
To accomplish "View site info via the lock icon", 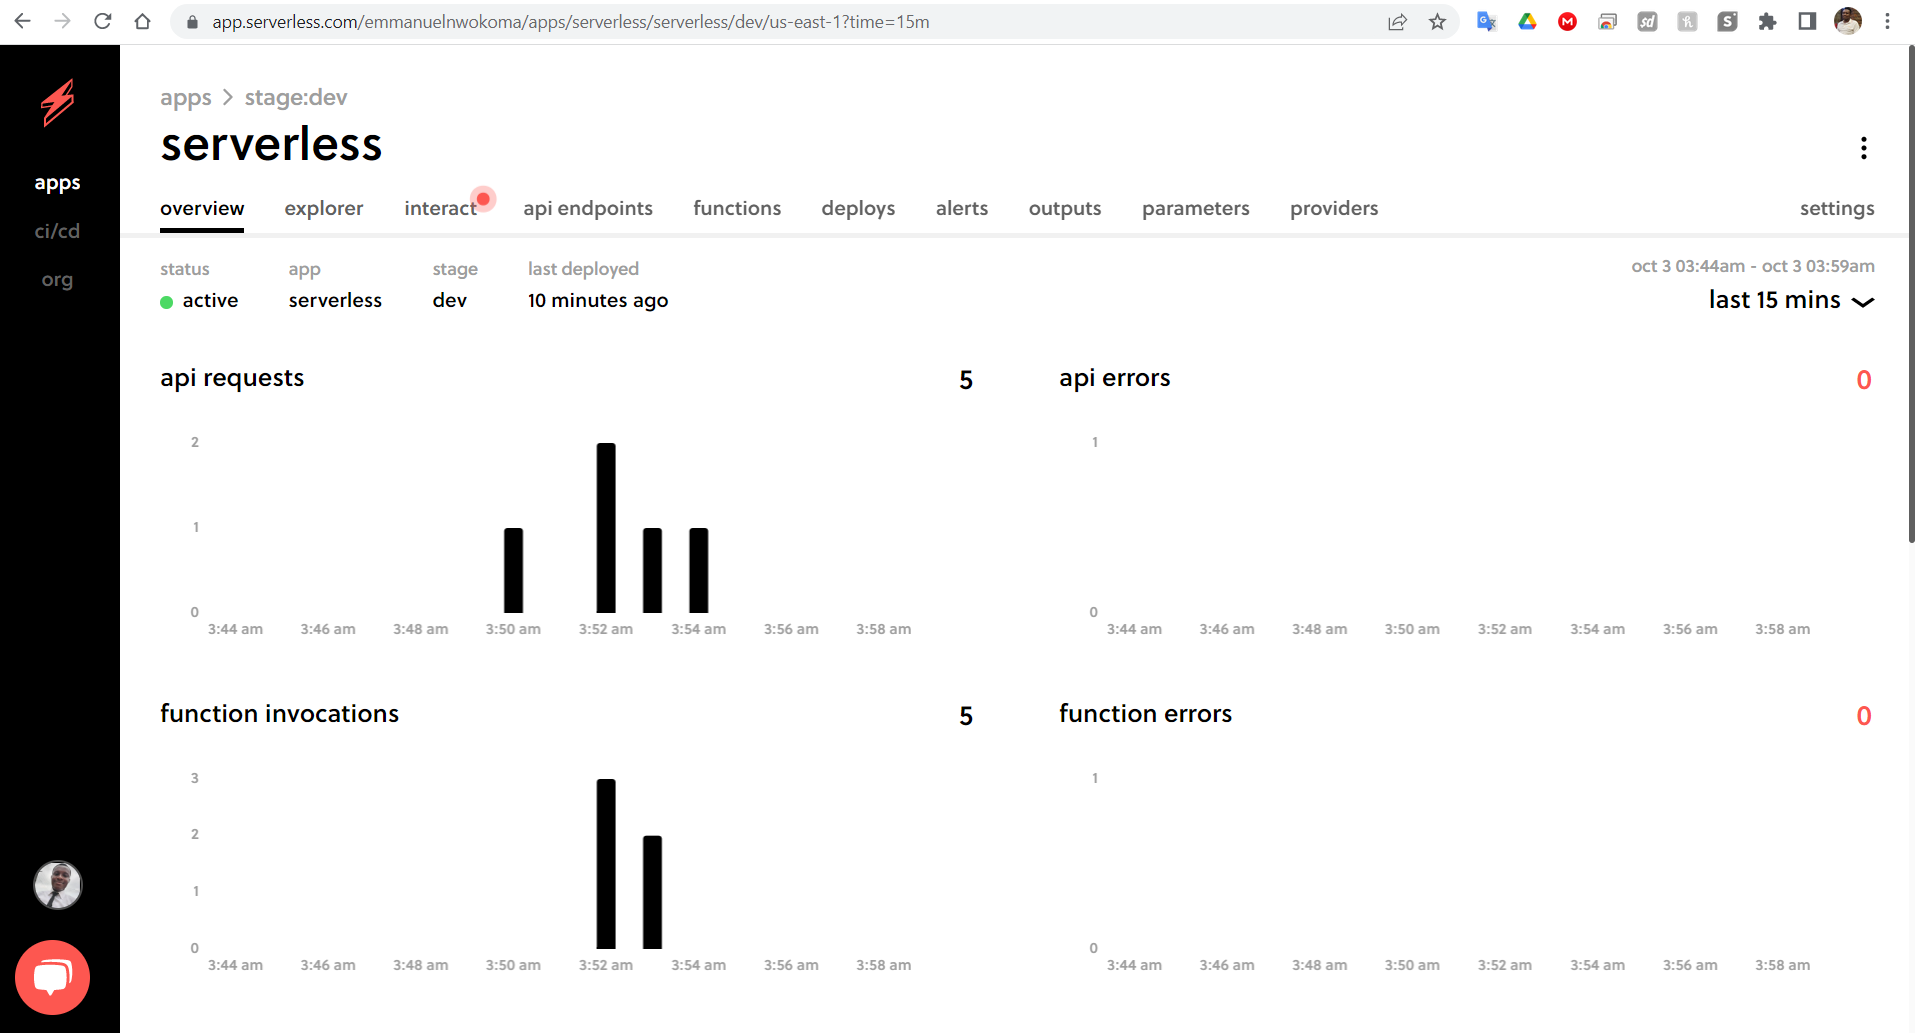I will point(192,21).
